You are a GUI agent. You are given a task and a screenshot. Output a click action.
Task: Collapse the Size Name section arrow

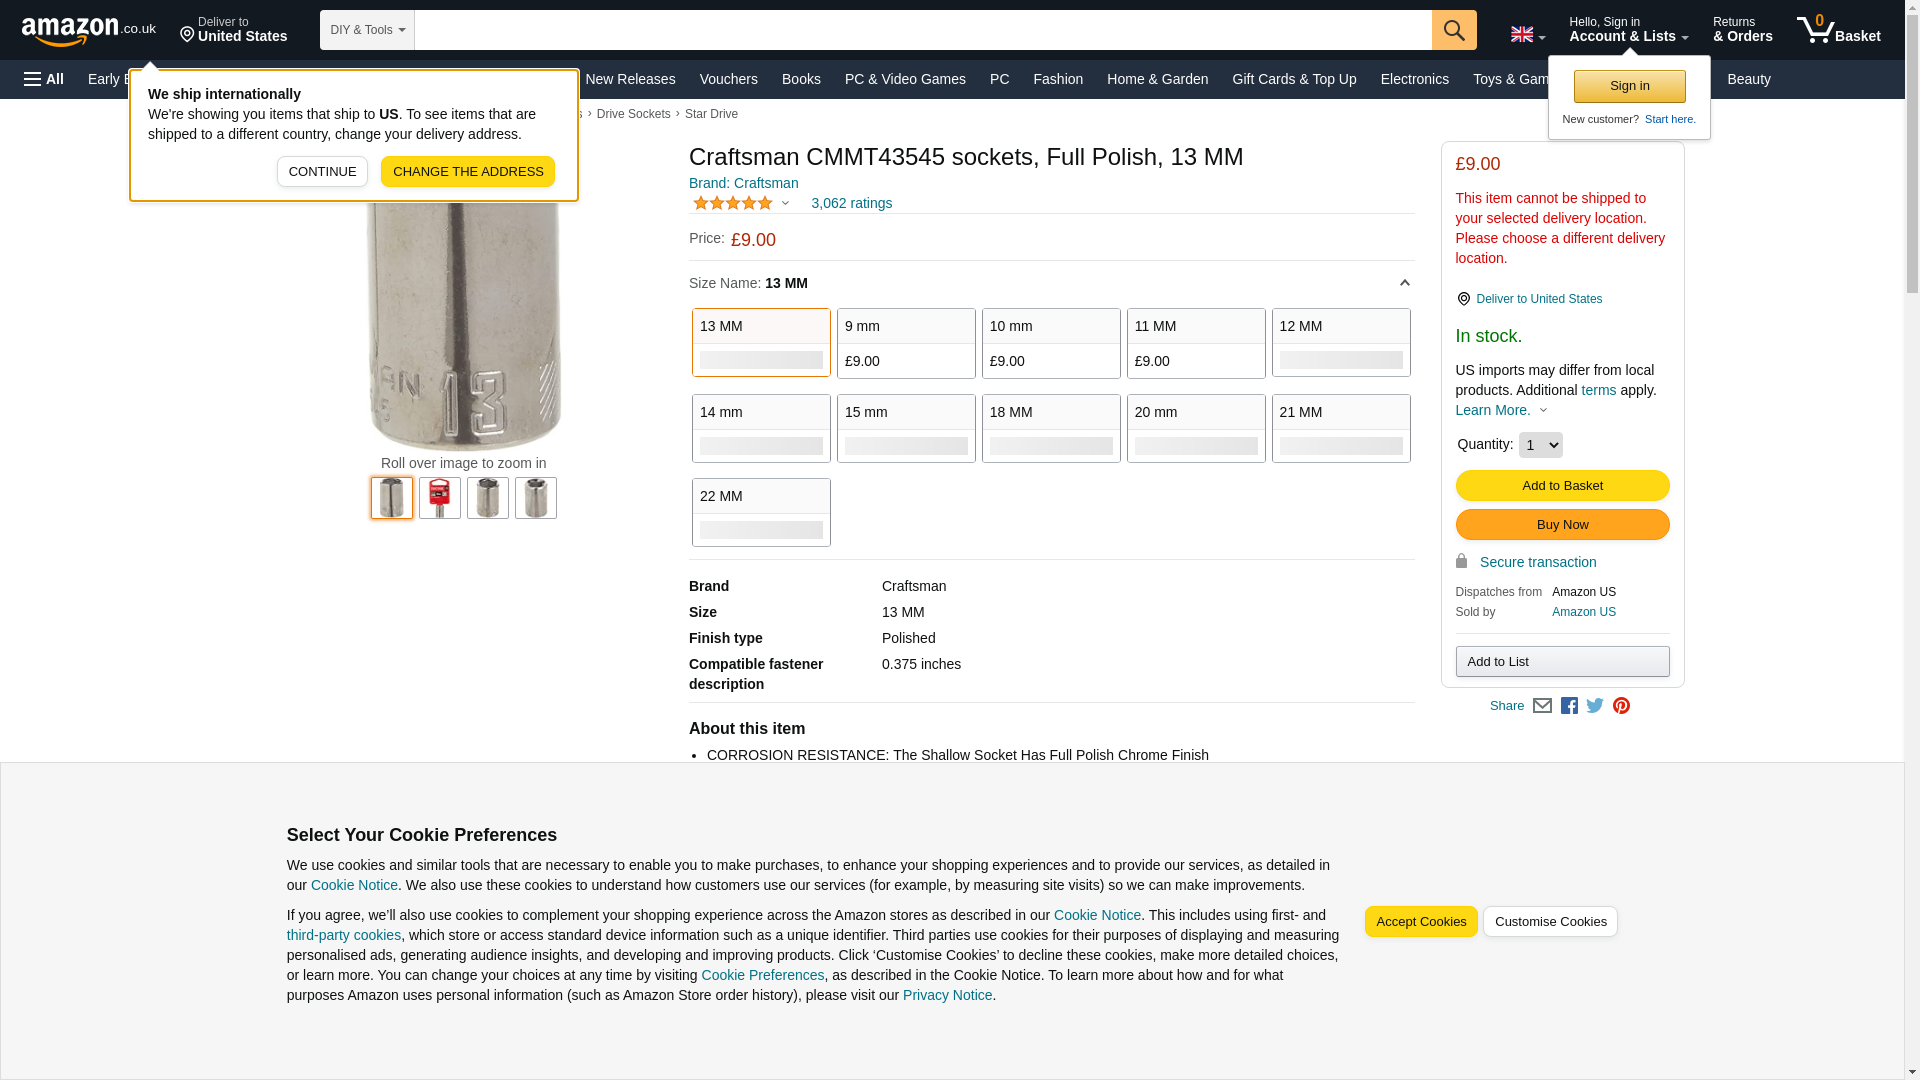pyautogui.click(x=1404, y=283)
